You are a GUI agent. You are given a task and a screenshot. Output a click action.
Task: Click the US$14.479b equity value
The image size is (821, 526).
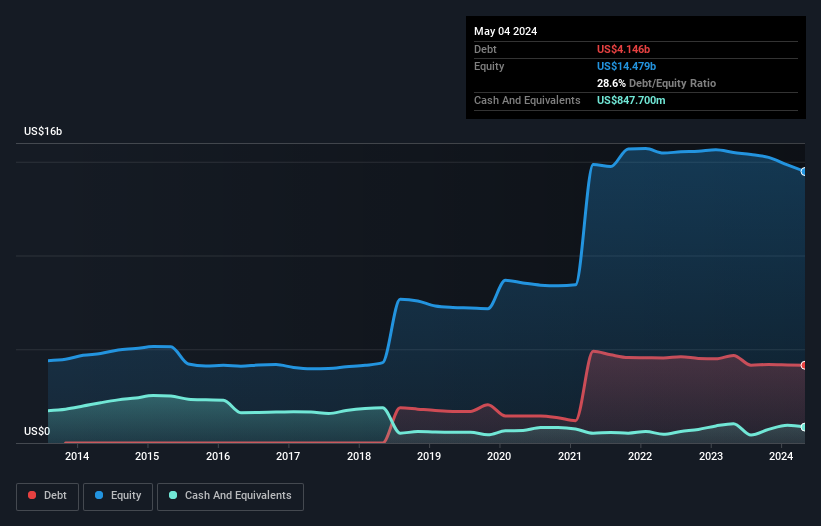626,66
